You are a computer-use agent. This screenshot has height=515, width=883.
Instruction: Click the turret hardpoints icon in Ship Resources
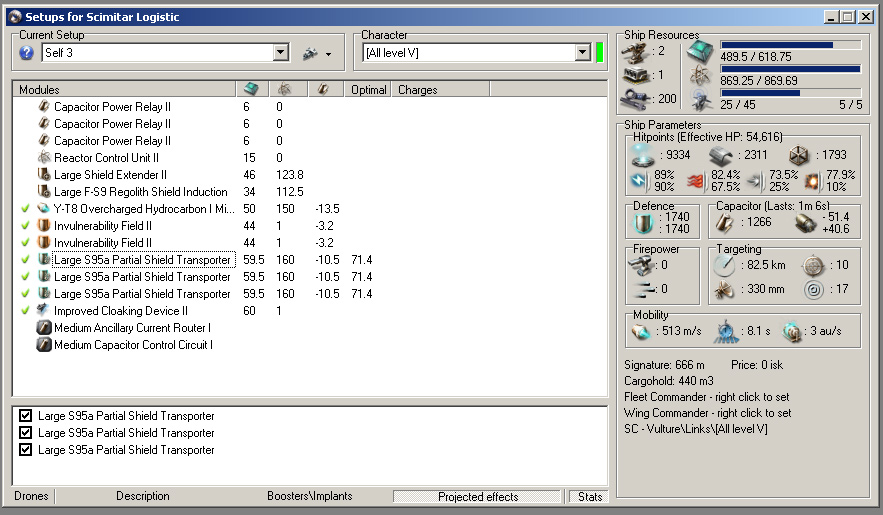click(x=633, y=52)
